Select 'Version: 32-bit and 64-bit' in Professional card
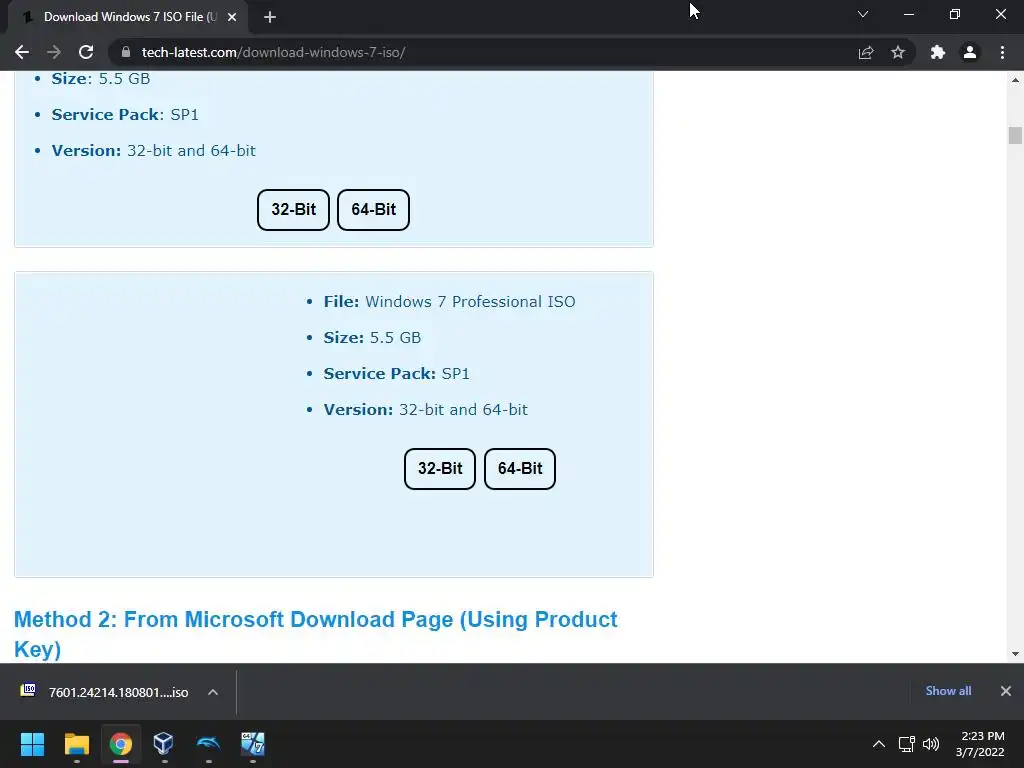The width and height of the screenshot is (1024, 768). 426,409
